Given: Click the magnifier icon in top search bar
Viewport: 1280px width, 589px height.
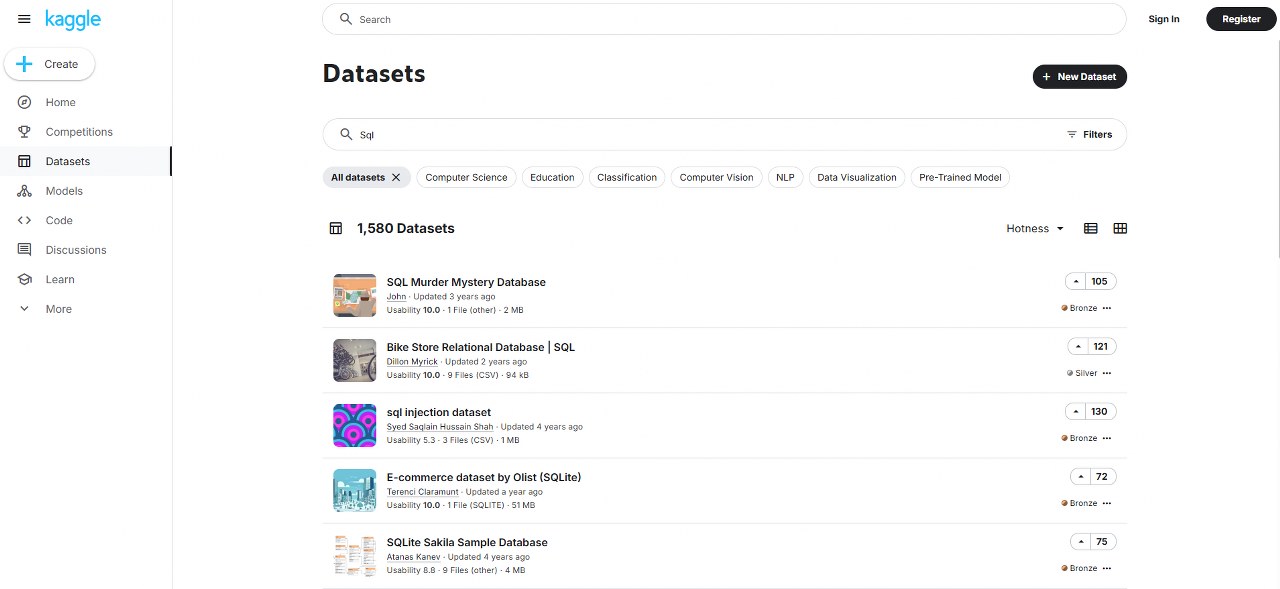Looking at the screenshot, I should point(346,19).
